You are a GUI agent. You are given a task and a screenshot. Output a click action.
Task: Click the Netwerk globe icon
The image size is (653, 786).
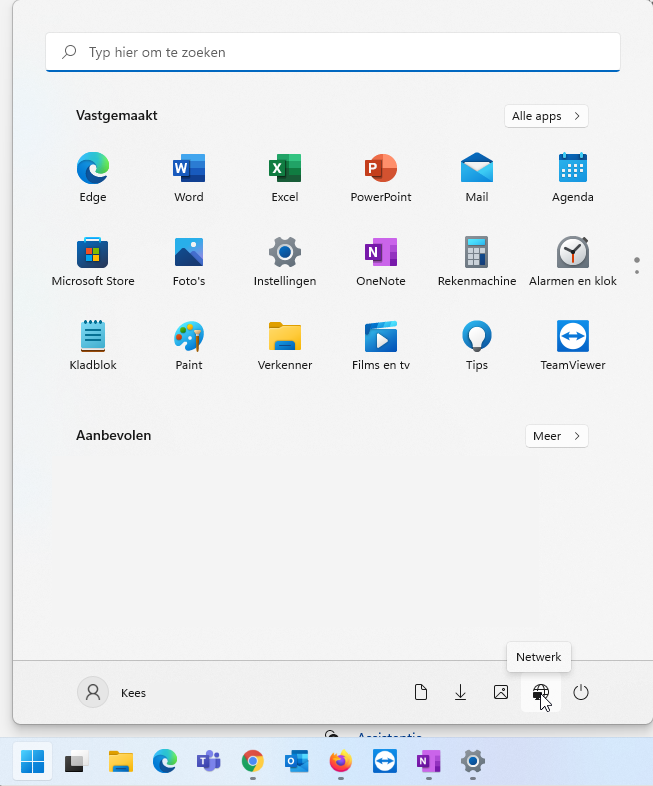point(541,692)
